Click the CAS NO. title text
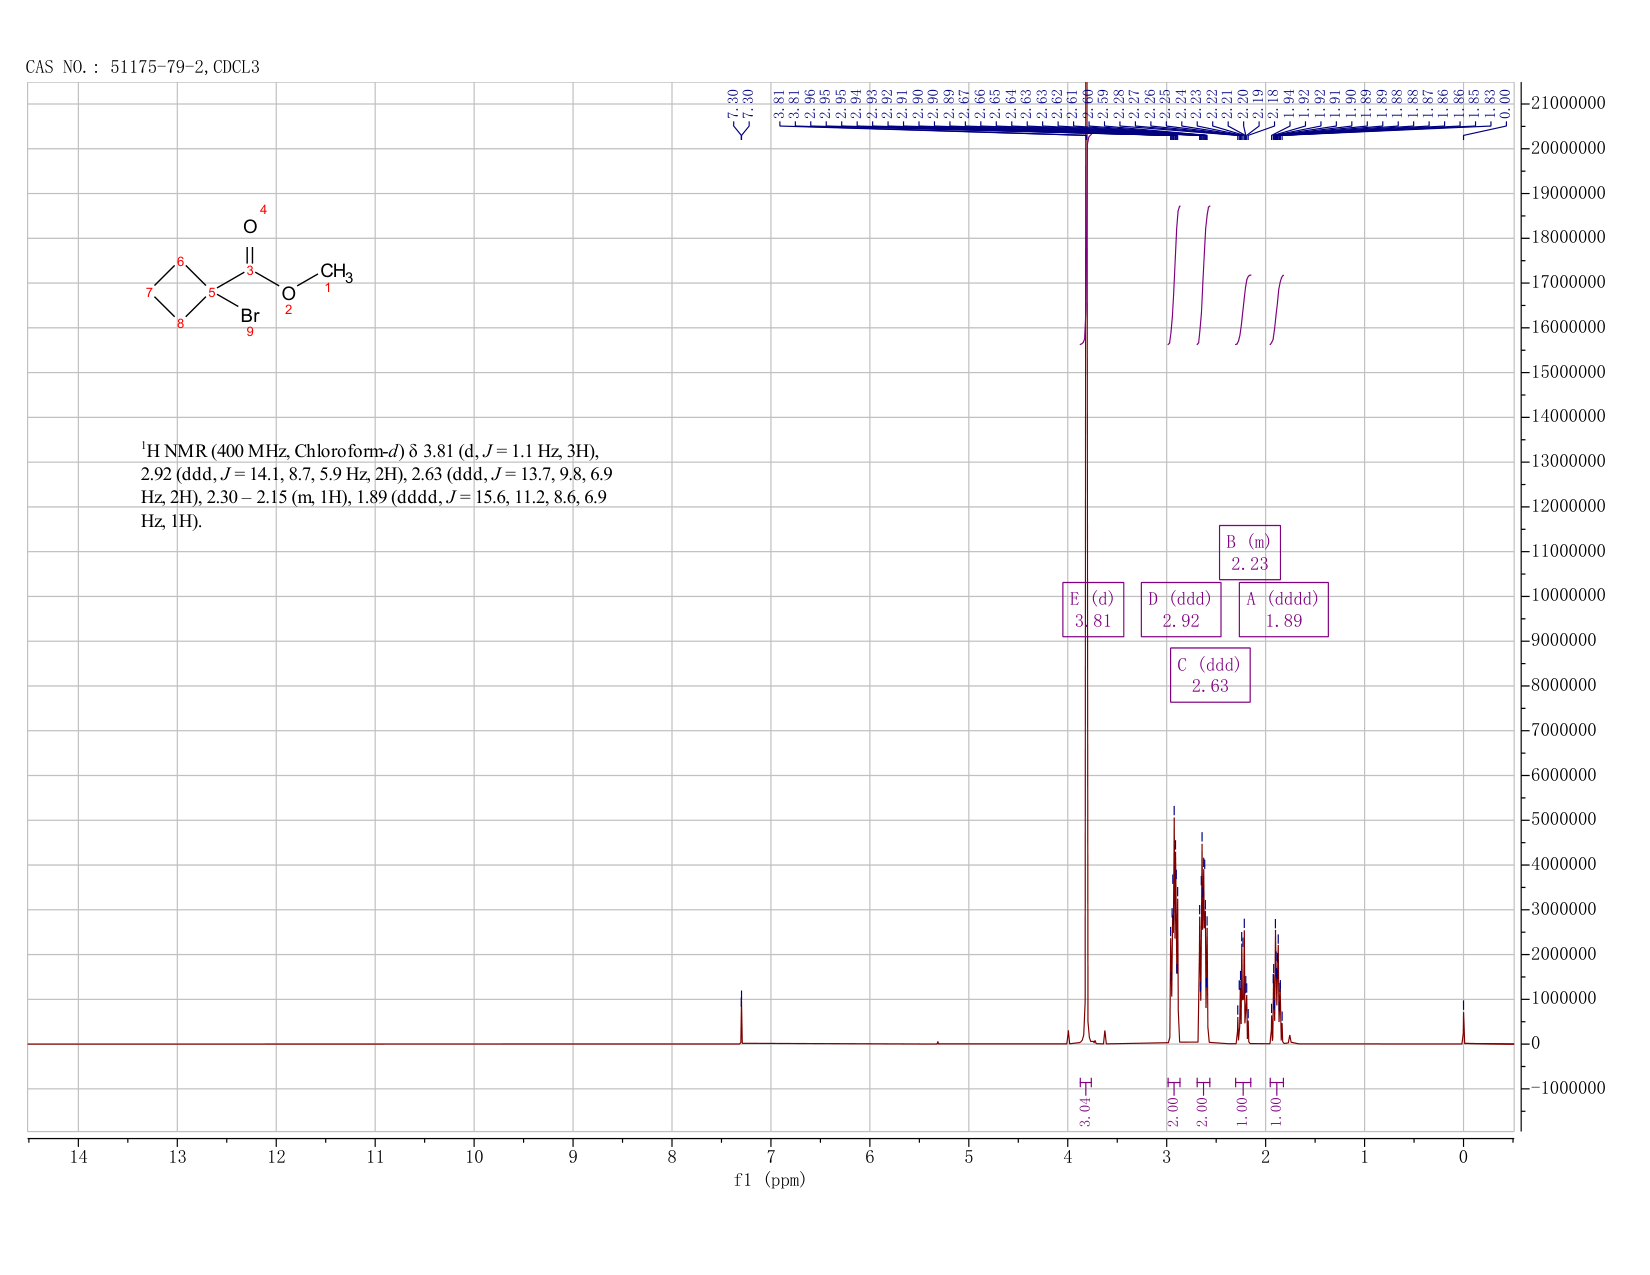 pyautogui.click(x=143, y=67)
